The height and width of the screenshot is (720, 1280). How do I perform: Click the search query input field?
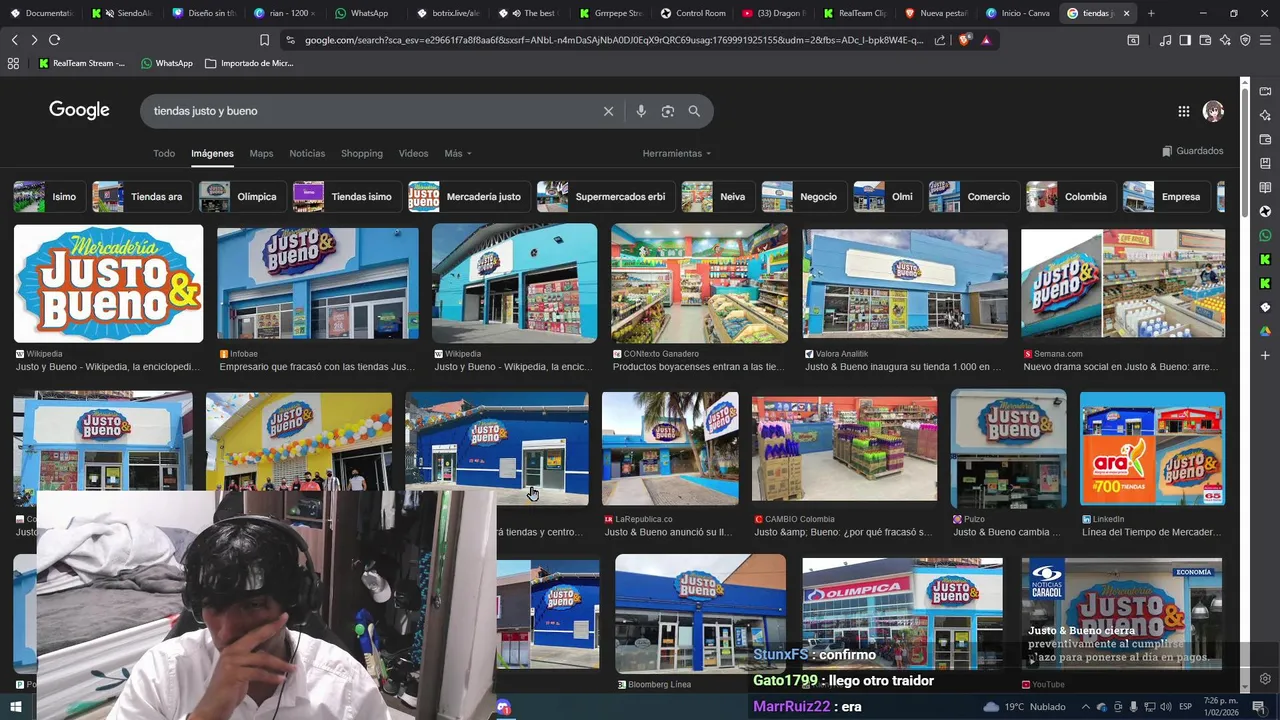pyautogui.click(x=370, y=111)
